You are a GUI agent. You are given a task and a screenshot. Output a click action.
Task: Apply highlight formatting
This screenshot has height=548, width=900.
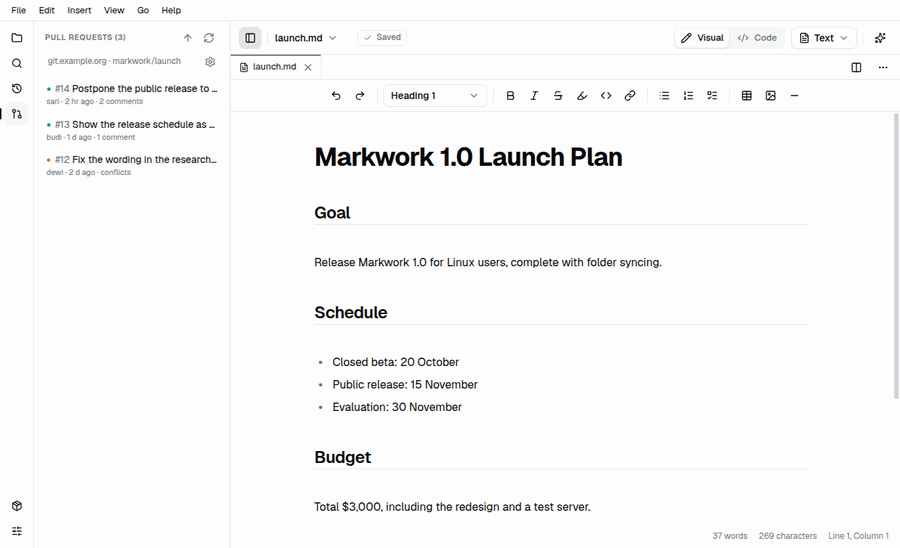point(582,96)
